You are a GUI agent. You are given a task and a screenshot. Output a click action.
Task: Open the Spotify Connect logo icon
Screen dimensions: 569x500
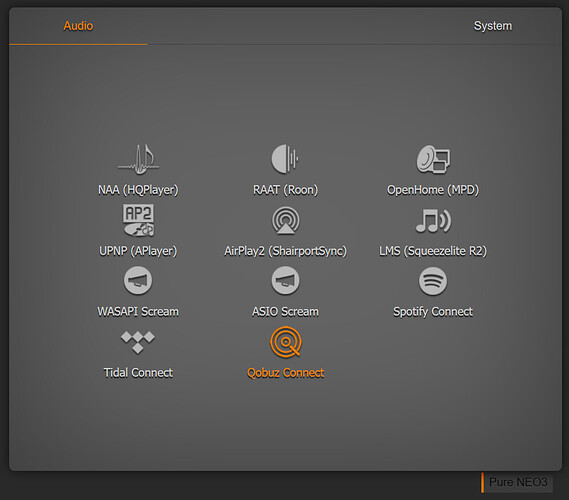click(x=433, y=281)
